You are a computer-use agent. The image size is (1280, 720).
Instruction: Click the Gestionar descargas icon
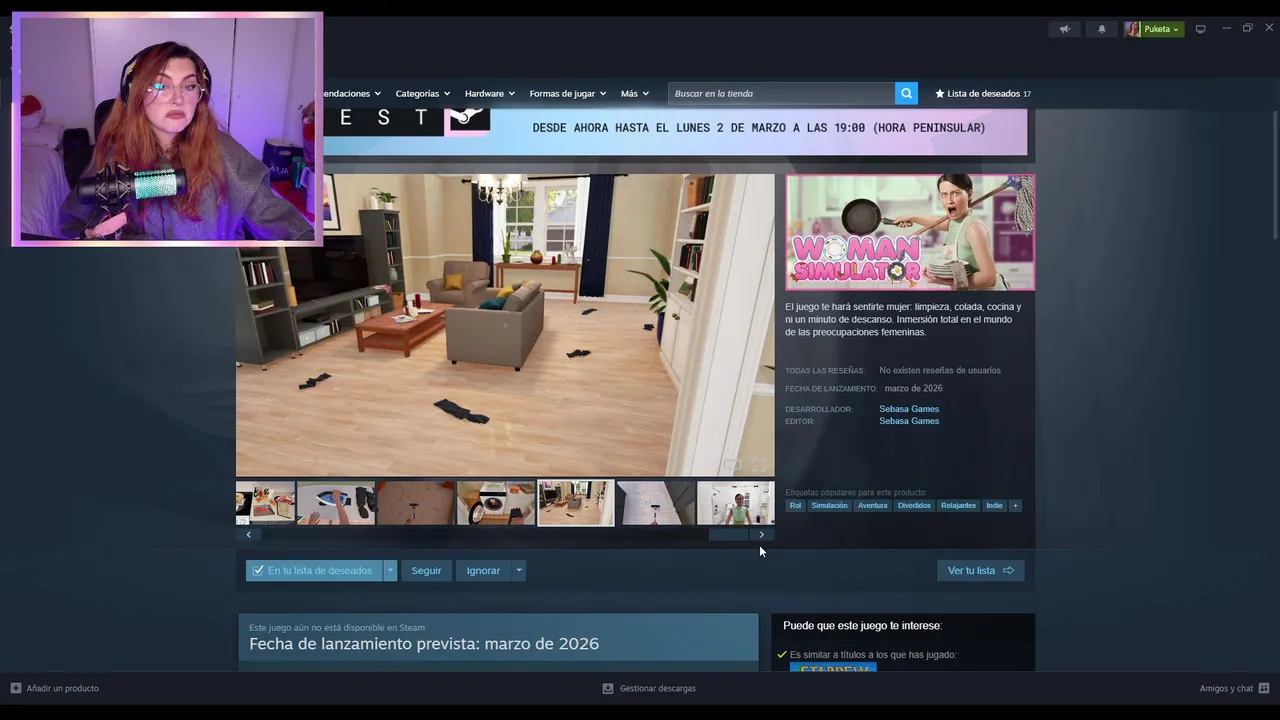click(608, 688)
